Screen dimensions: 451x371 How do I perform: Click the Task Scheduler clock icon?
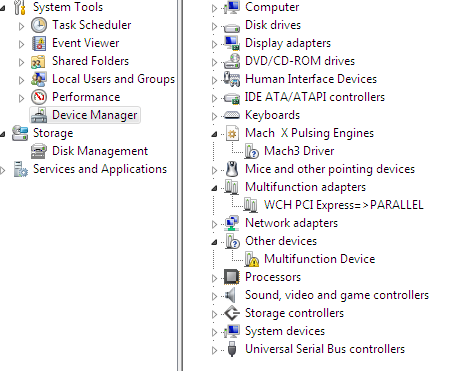(39, 25)
